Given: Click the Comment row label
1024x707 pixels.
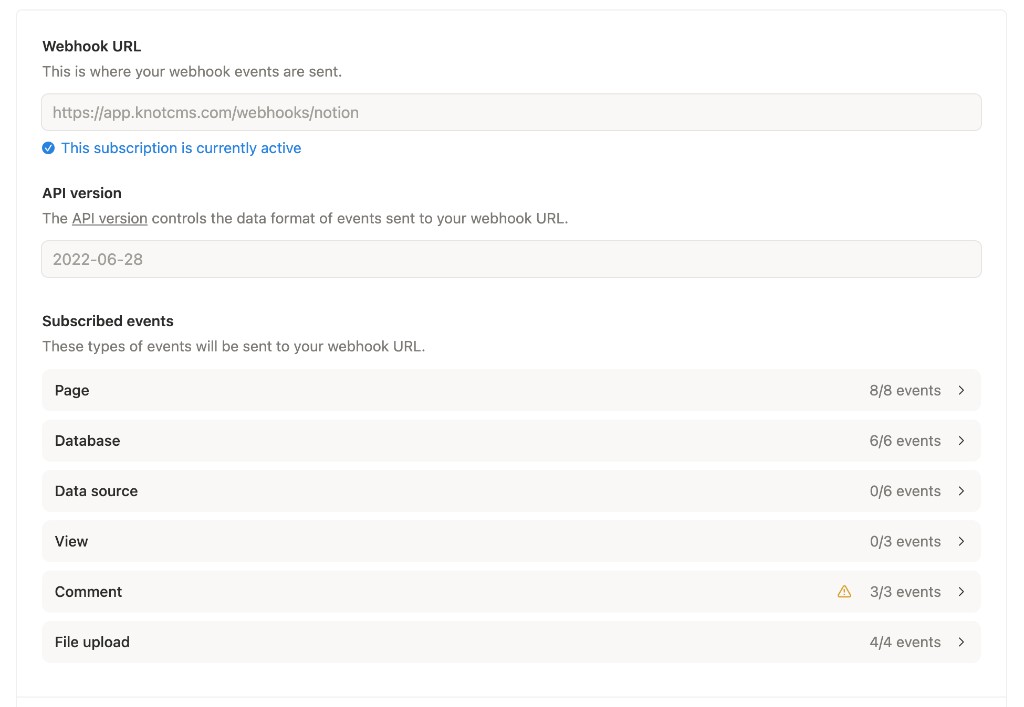Looking at the screenshot, I should 88,591.
